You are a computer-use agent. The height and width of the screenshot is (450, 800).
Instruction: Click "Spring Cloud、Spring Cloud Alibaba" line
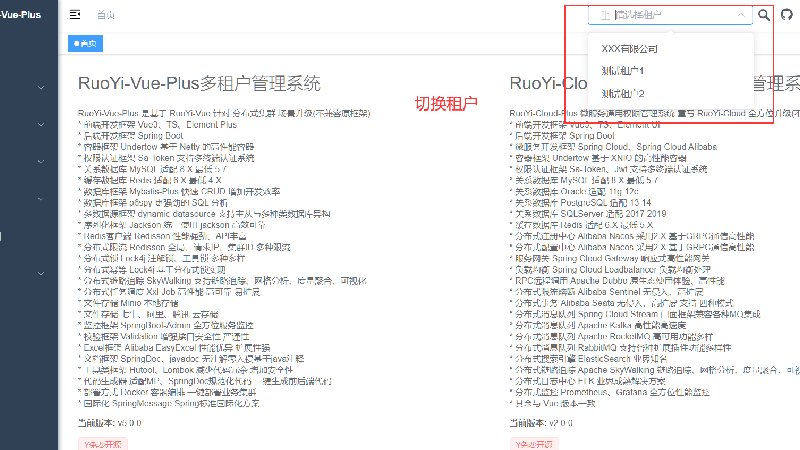pos(613,147)
